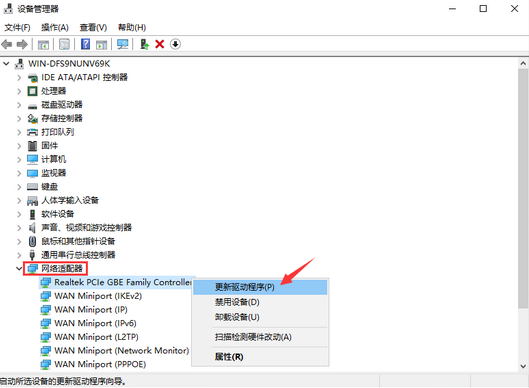Expand the 存储控制器 node
The width and height of the screenshot is (529, 388).
pyautogui.click(x=19, y=118)
